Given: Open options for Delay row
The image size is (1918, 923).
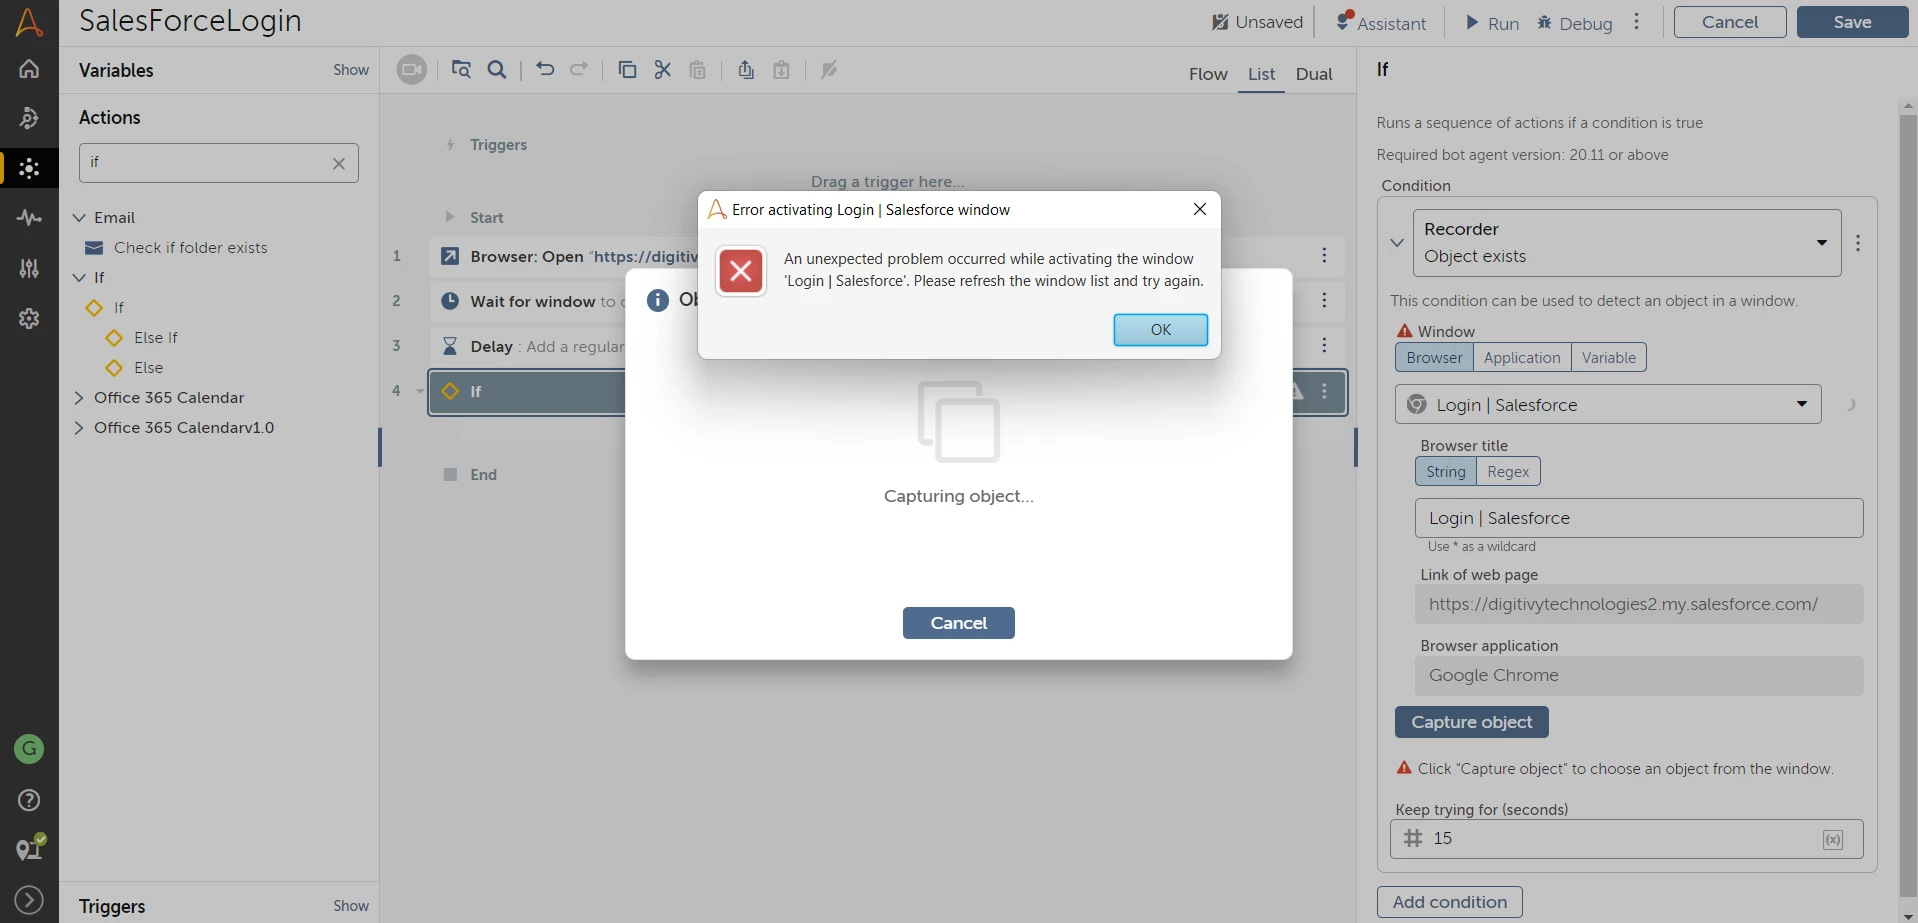Looking at the screenshot, I should click(1324, 345).
